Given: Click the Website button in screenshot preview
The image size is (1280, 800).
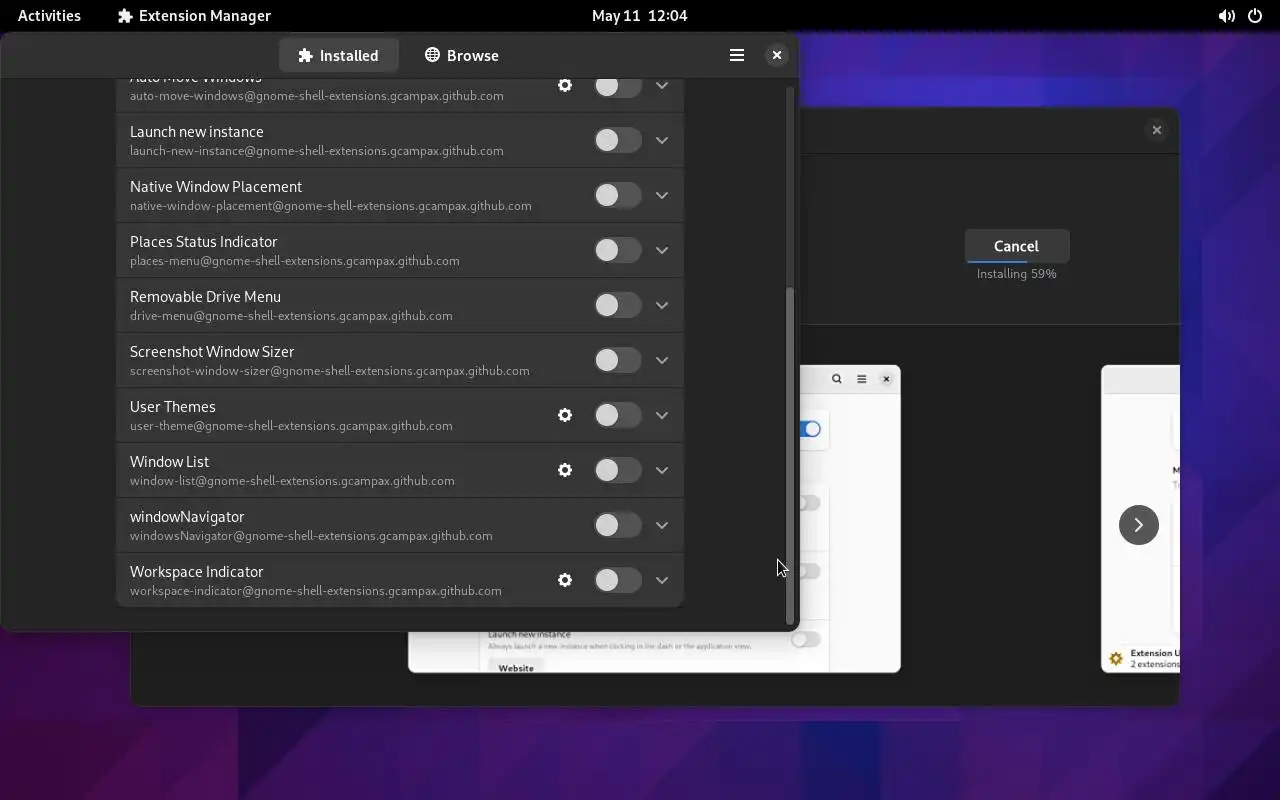Looking at the screenshot, I should [516, 667].
